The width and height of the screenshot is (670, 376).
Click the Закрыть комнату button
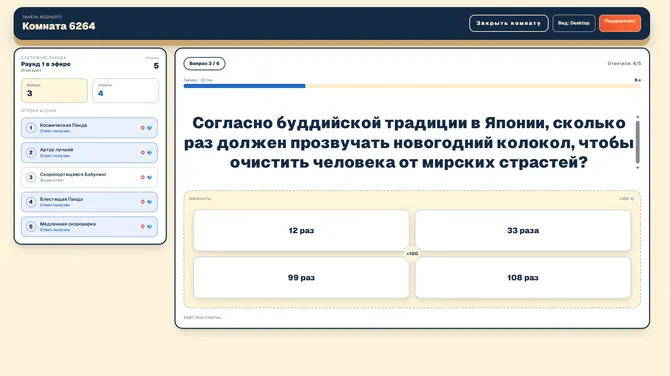[x=508, y=23]
